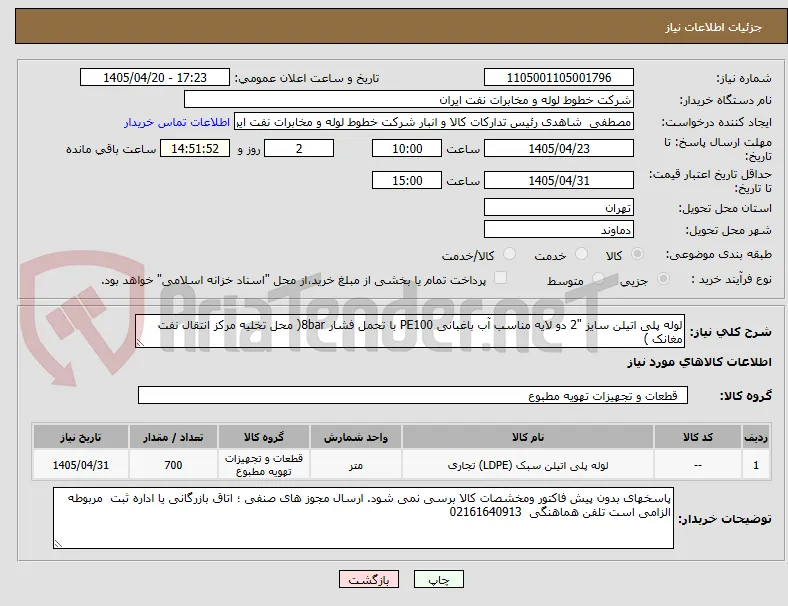Click the resize grip of the description textarea
788x606 pixels.
click(x=140, y=343)
